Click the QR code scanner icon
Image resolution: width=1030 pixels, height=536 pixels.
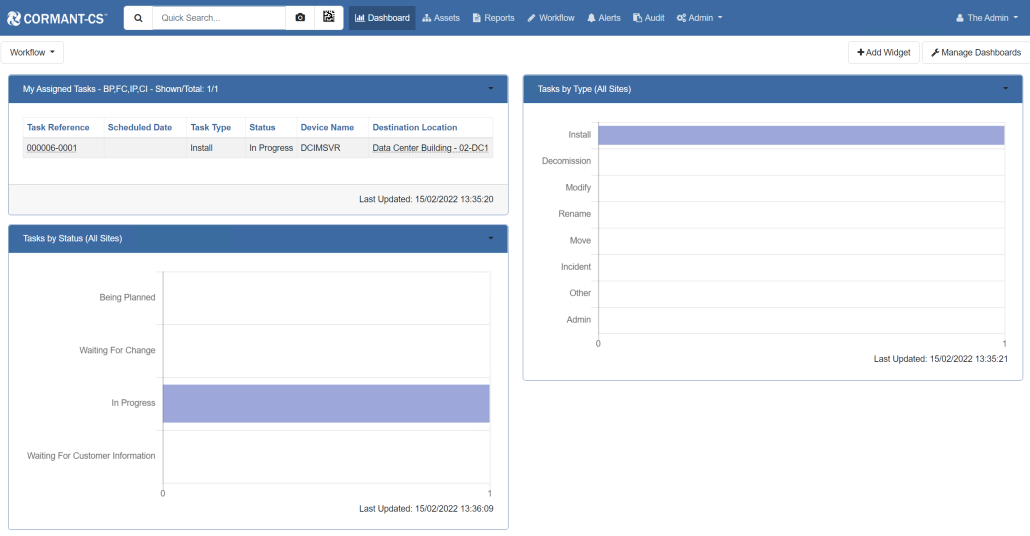click(x=328, y=18)
